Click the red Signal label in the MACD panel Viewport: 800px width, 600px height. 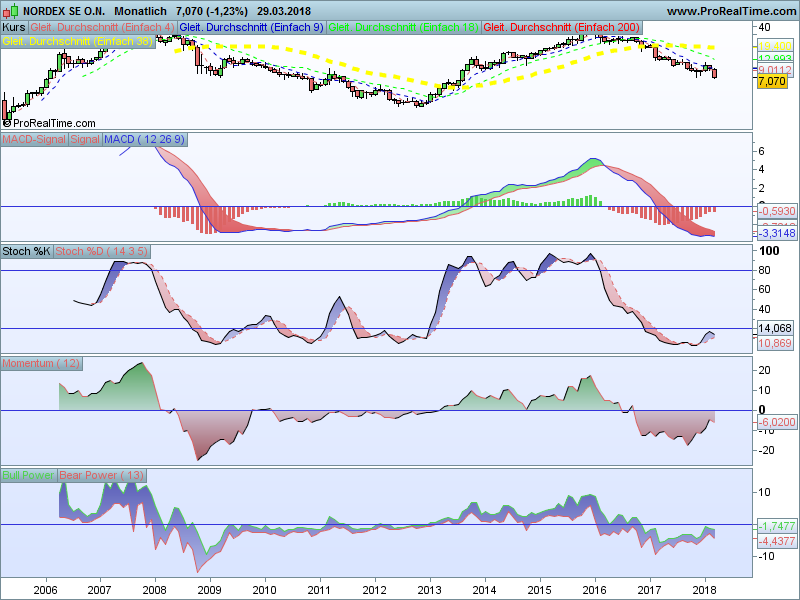tap(85, 139)
